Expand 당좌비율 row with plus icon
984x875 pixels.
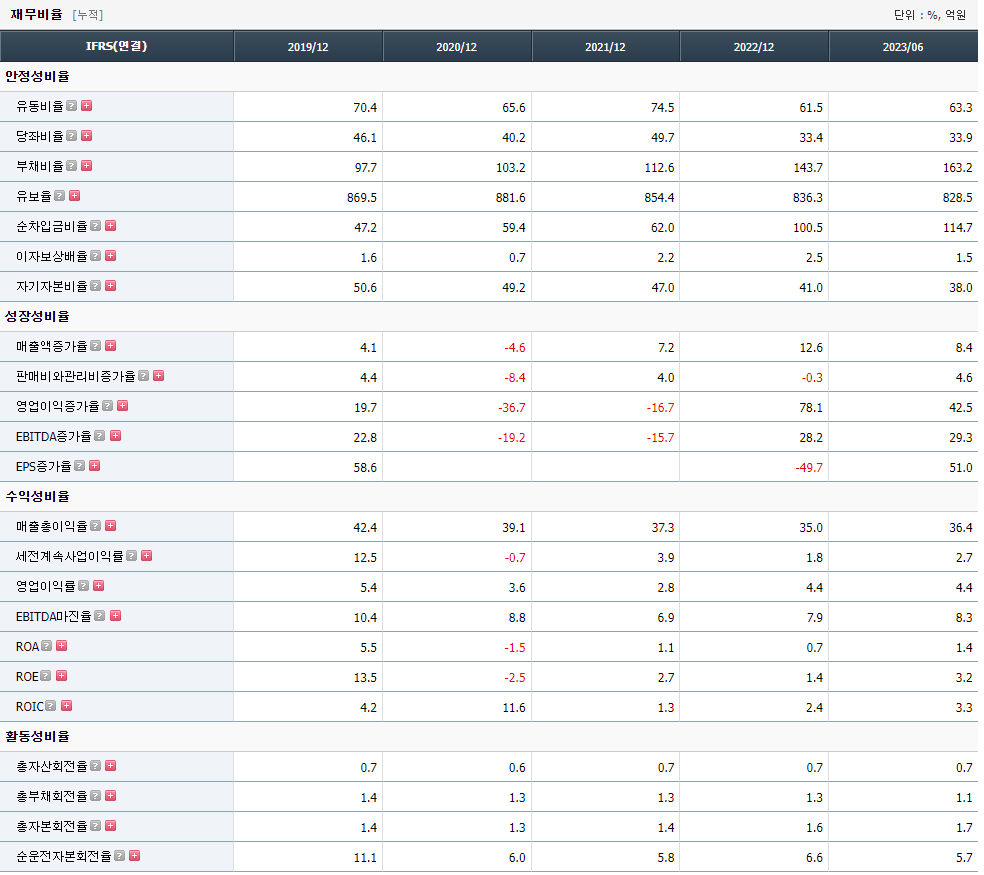(x=87, y=136)
